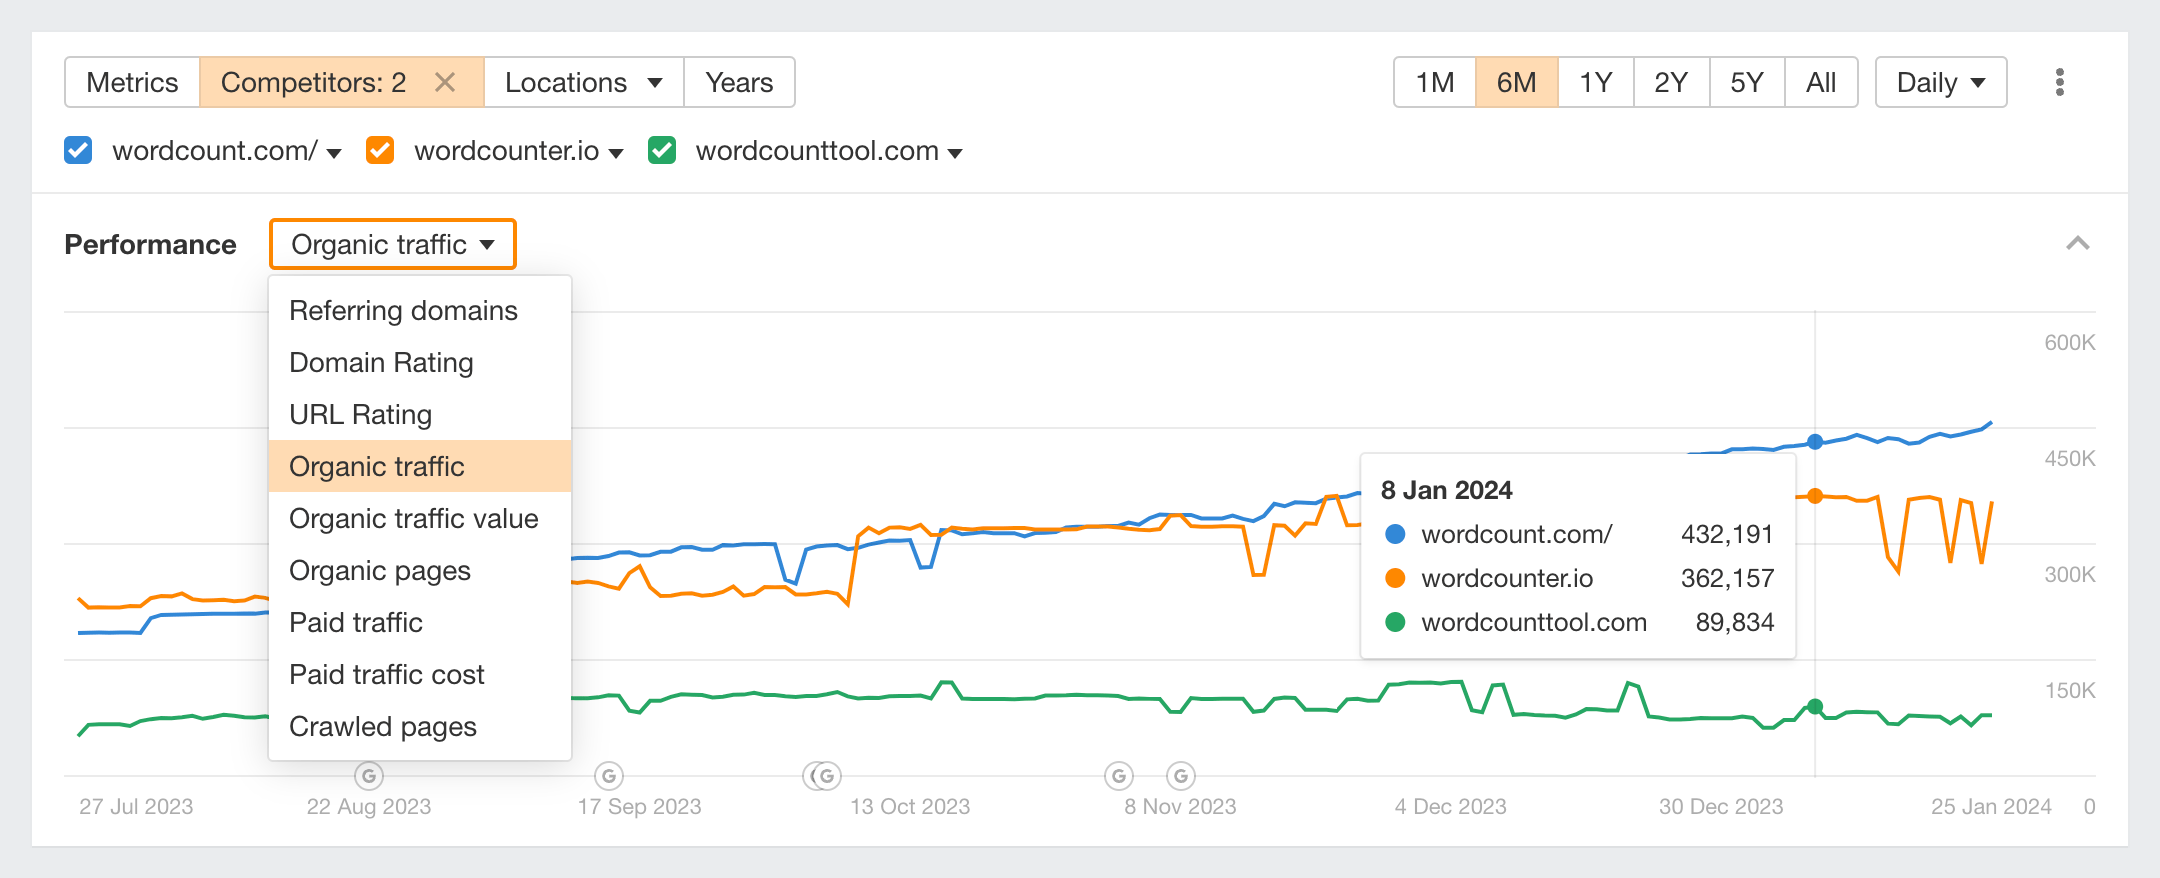Collapse the Performance section chevron
This screenshot has height=878, width=2160.
tap(2077, 244)
